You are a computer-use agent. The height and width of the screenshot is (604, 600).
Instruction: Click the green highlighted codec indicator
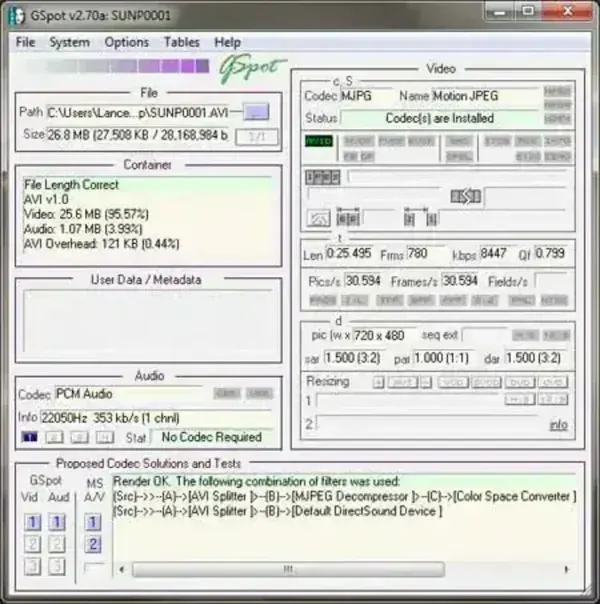pyautogui.click(x=319, y=141)
